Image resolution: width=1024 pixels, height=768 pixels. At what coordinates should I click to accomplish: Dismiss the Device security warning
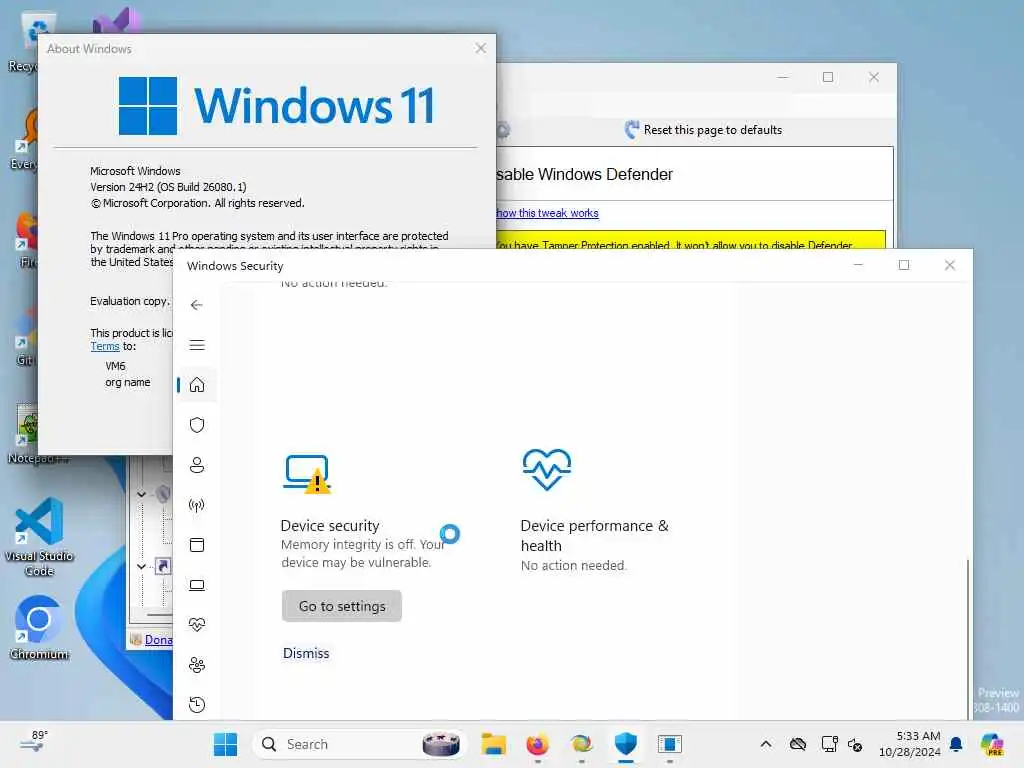[x=306, y=653]
